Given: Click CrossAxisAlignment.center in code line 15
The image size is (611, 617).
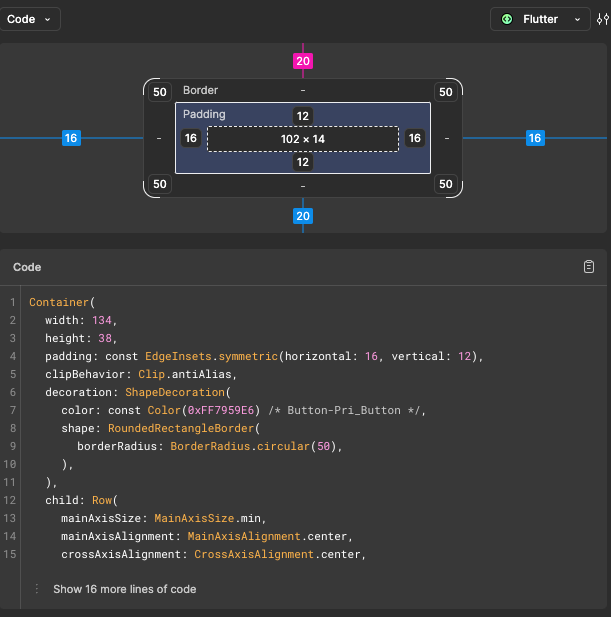Looking at the screenshot, I should (277, 554).
